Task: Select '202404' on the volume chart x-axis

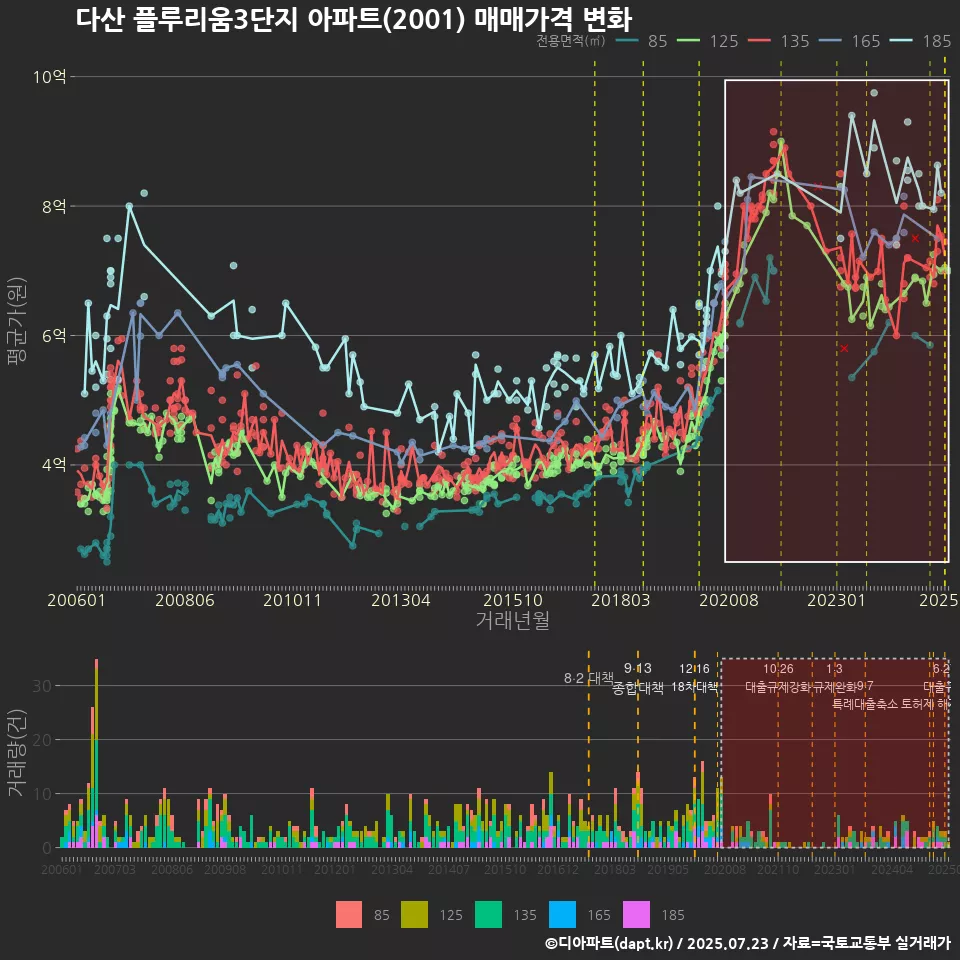Action: 892,869
